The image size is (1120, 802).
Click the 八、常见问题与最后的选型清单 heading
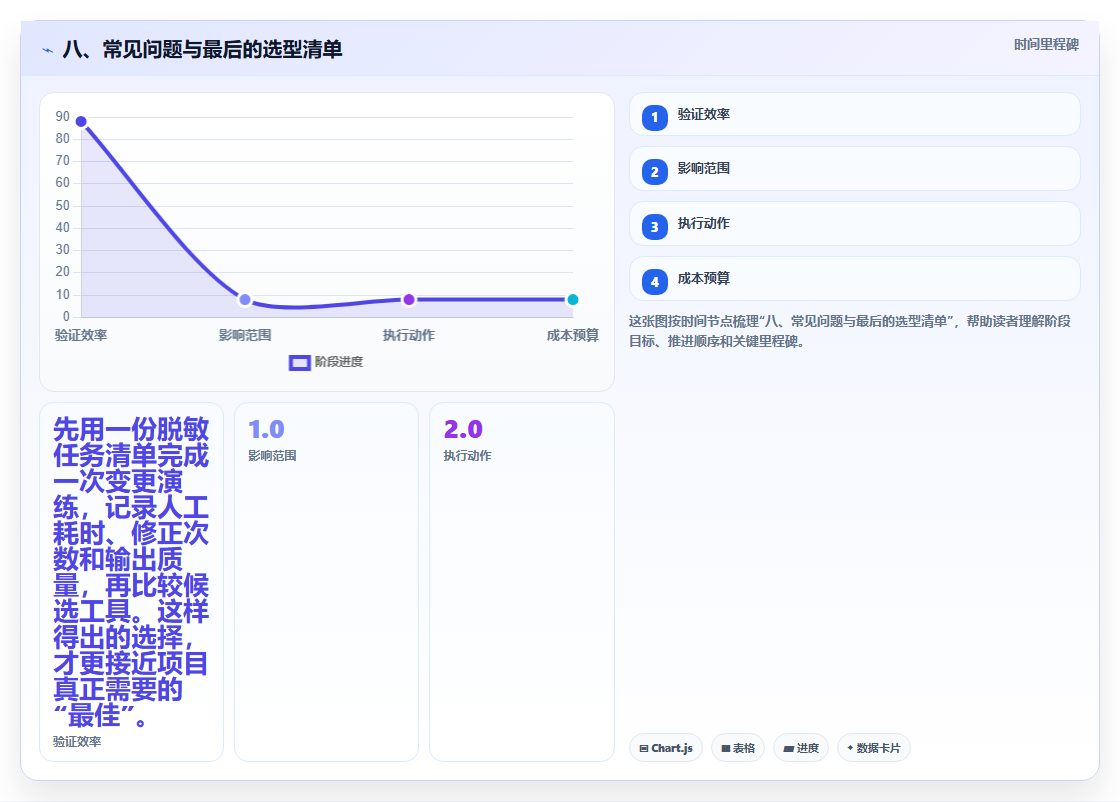(203, 49)
